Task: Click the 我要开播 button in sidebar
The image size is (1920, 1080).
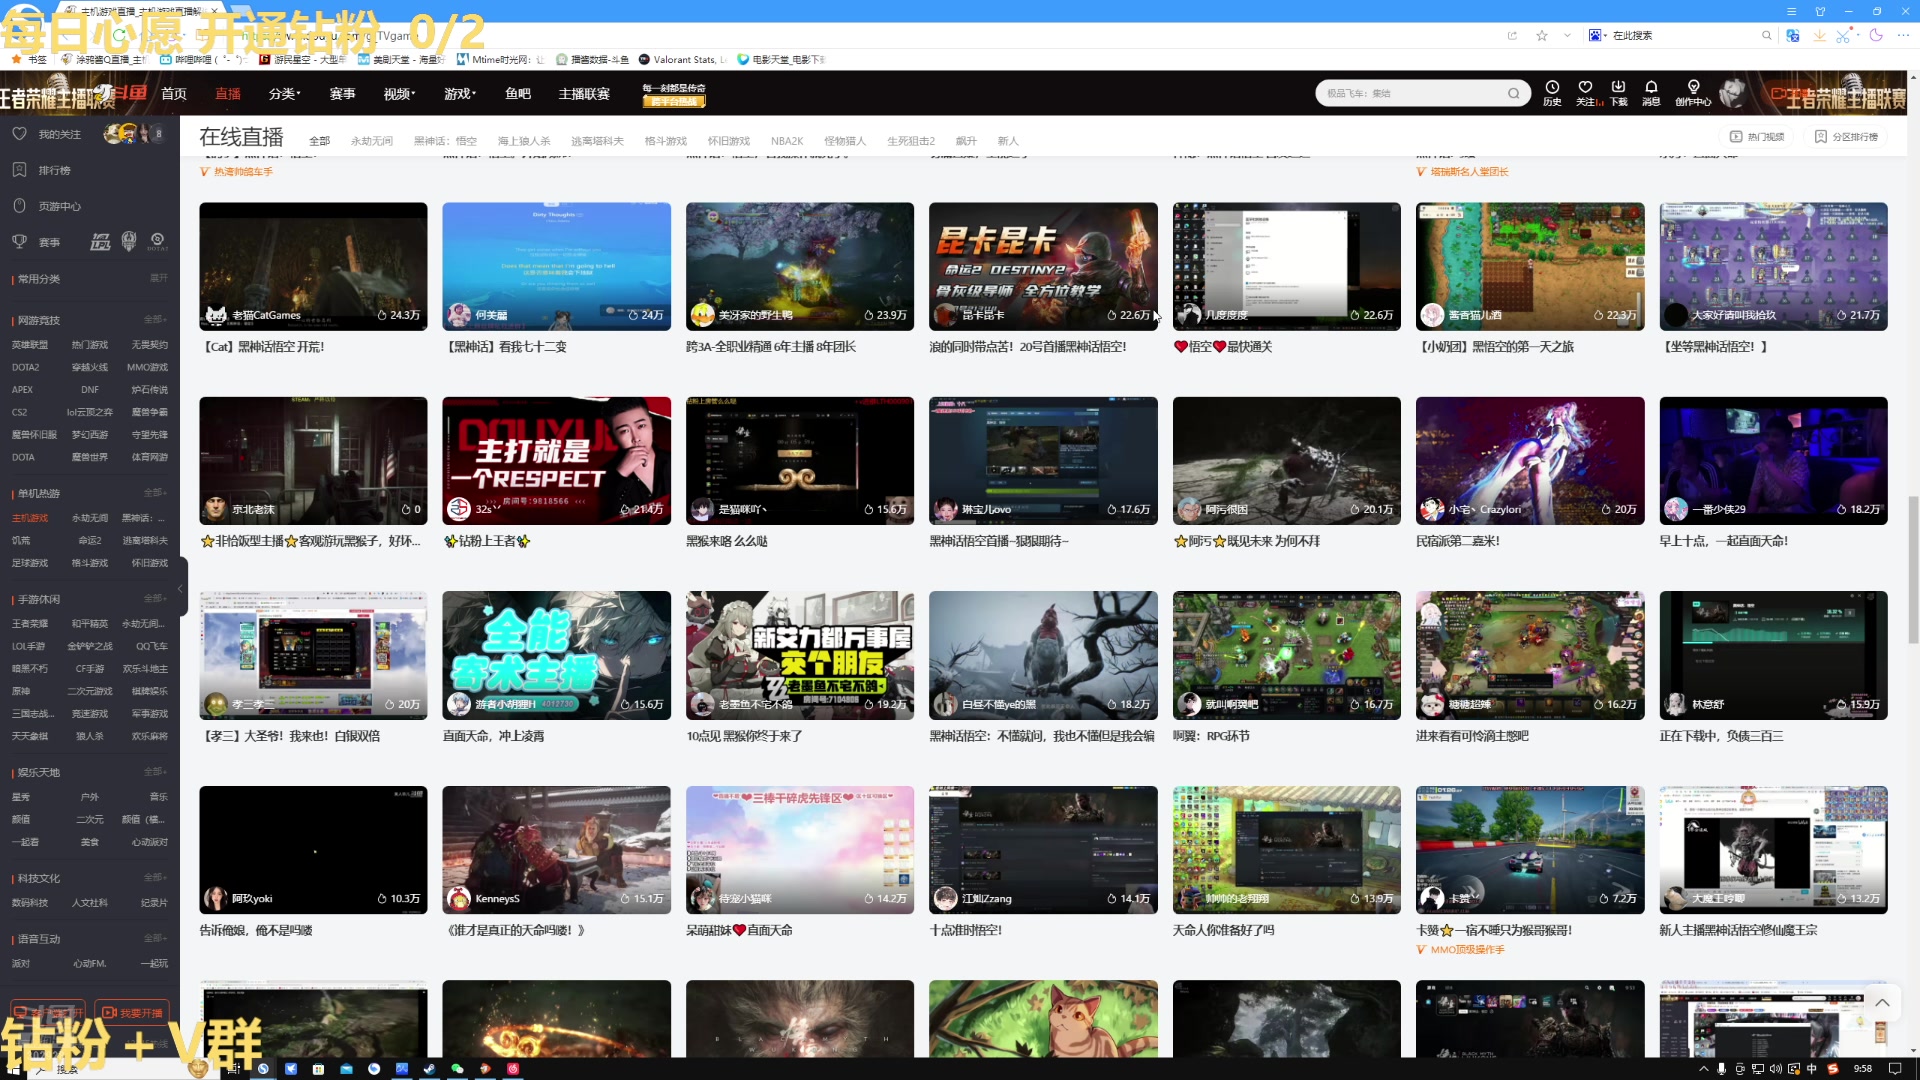Action: [x=133, y=1012]
